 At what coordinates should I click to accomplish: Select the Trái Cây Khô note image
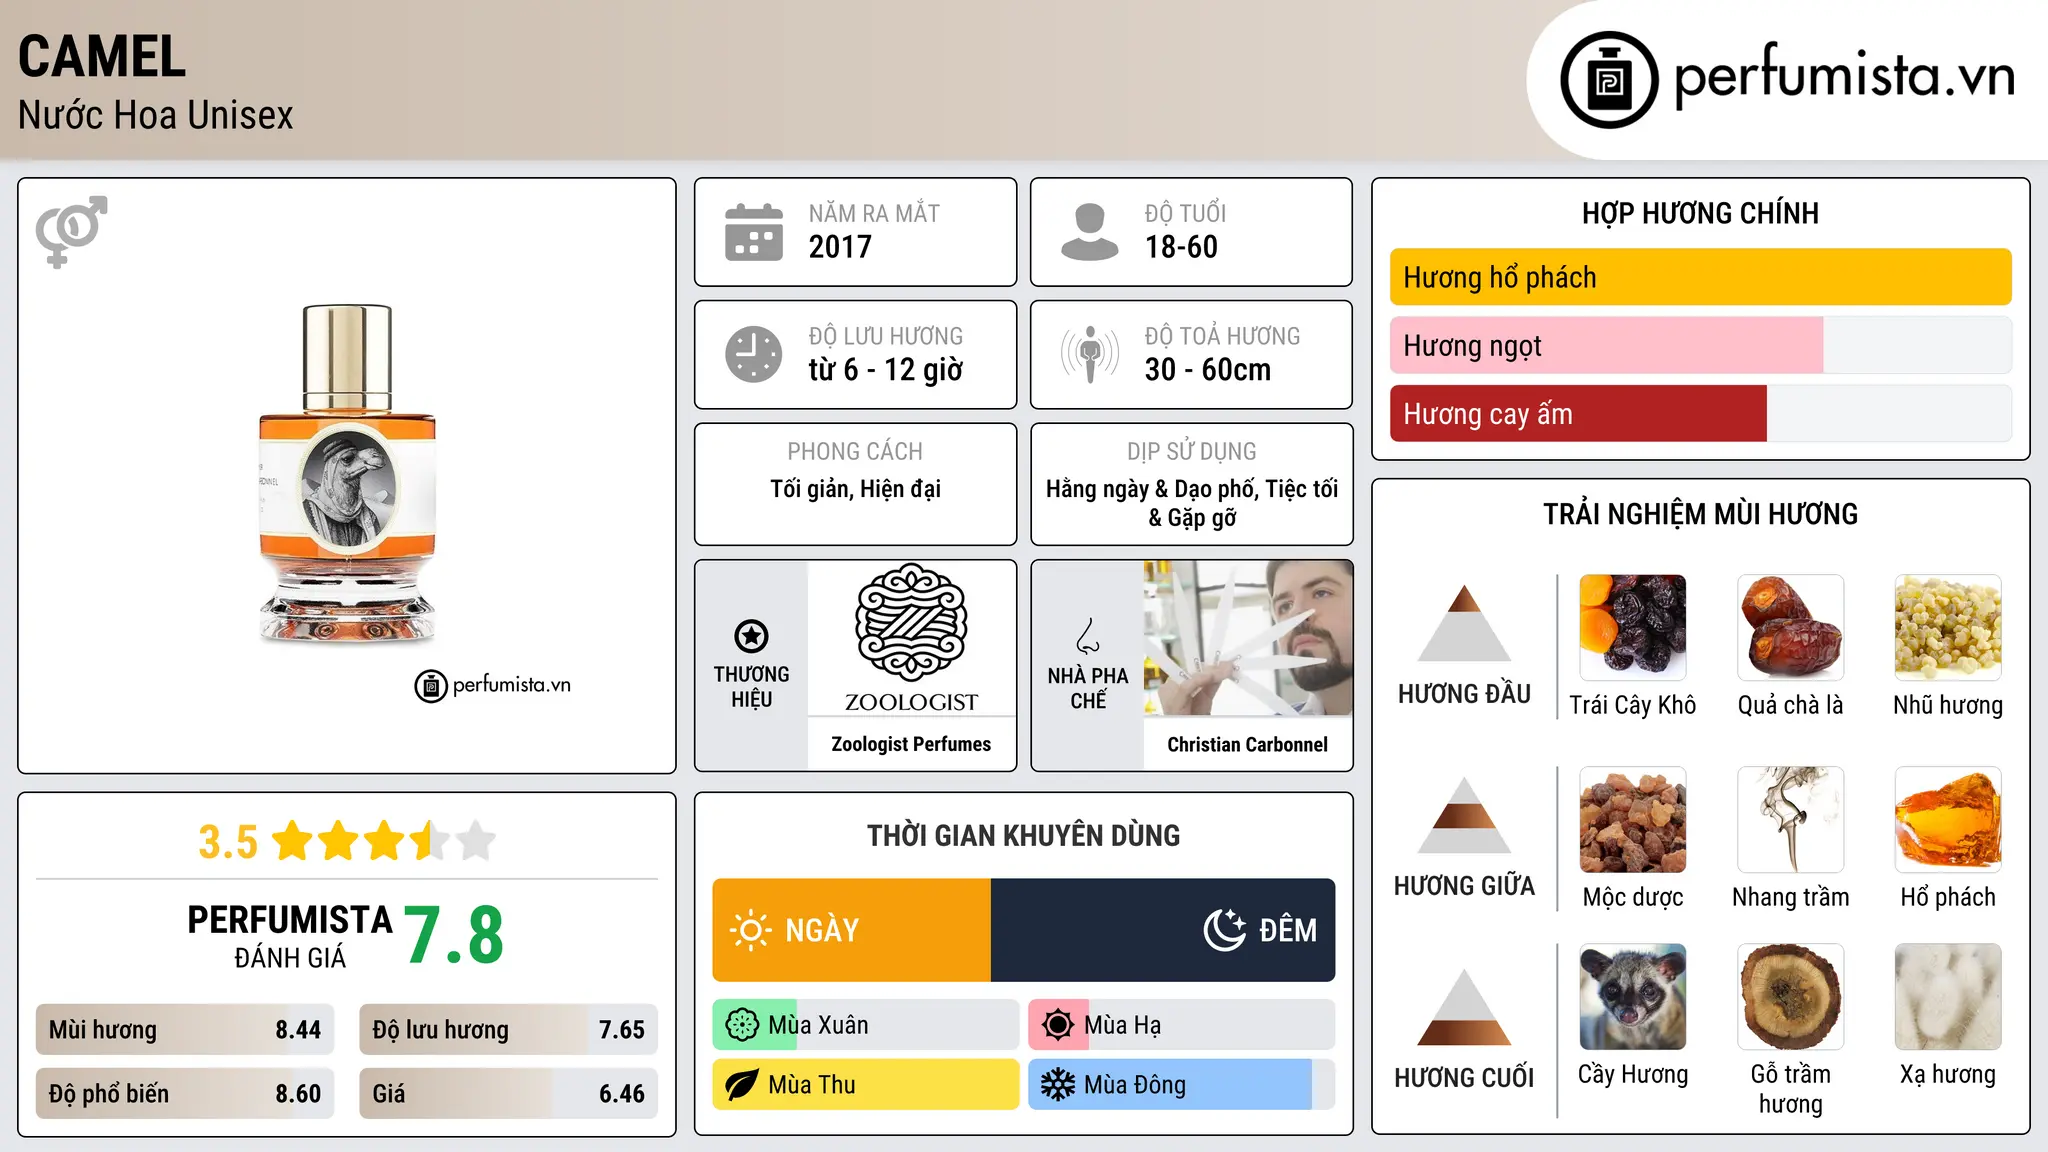coord(1633,627)
